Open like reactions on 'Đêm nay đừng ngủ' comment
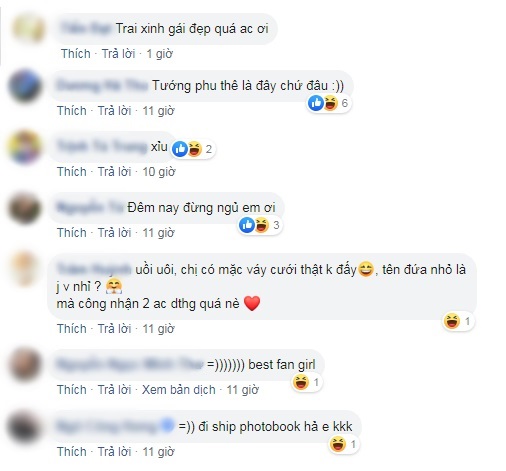Image resolution: width=506 pixels, height=471 pixels. [247, 225]
